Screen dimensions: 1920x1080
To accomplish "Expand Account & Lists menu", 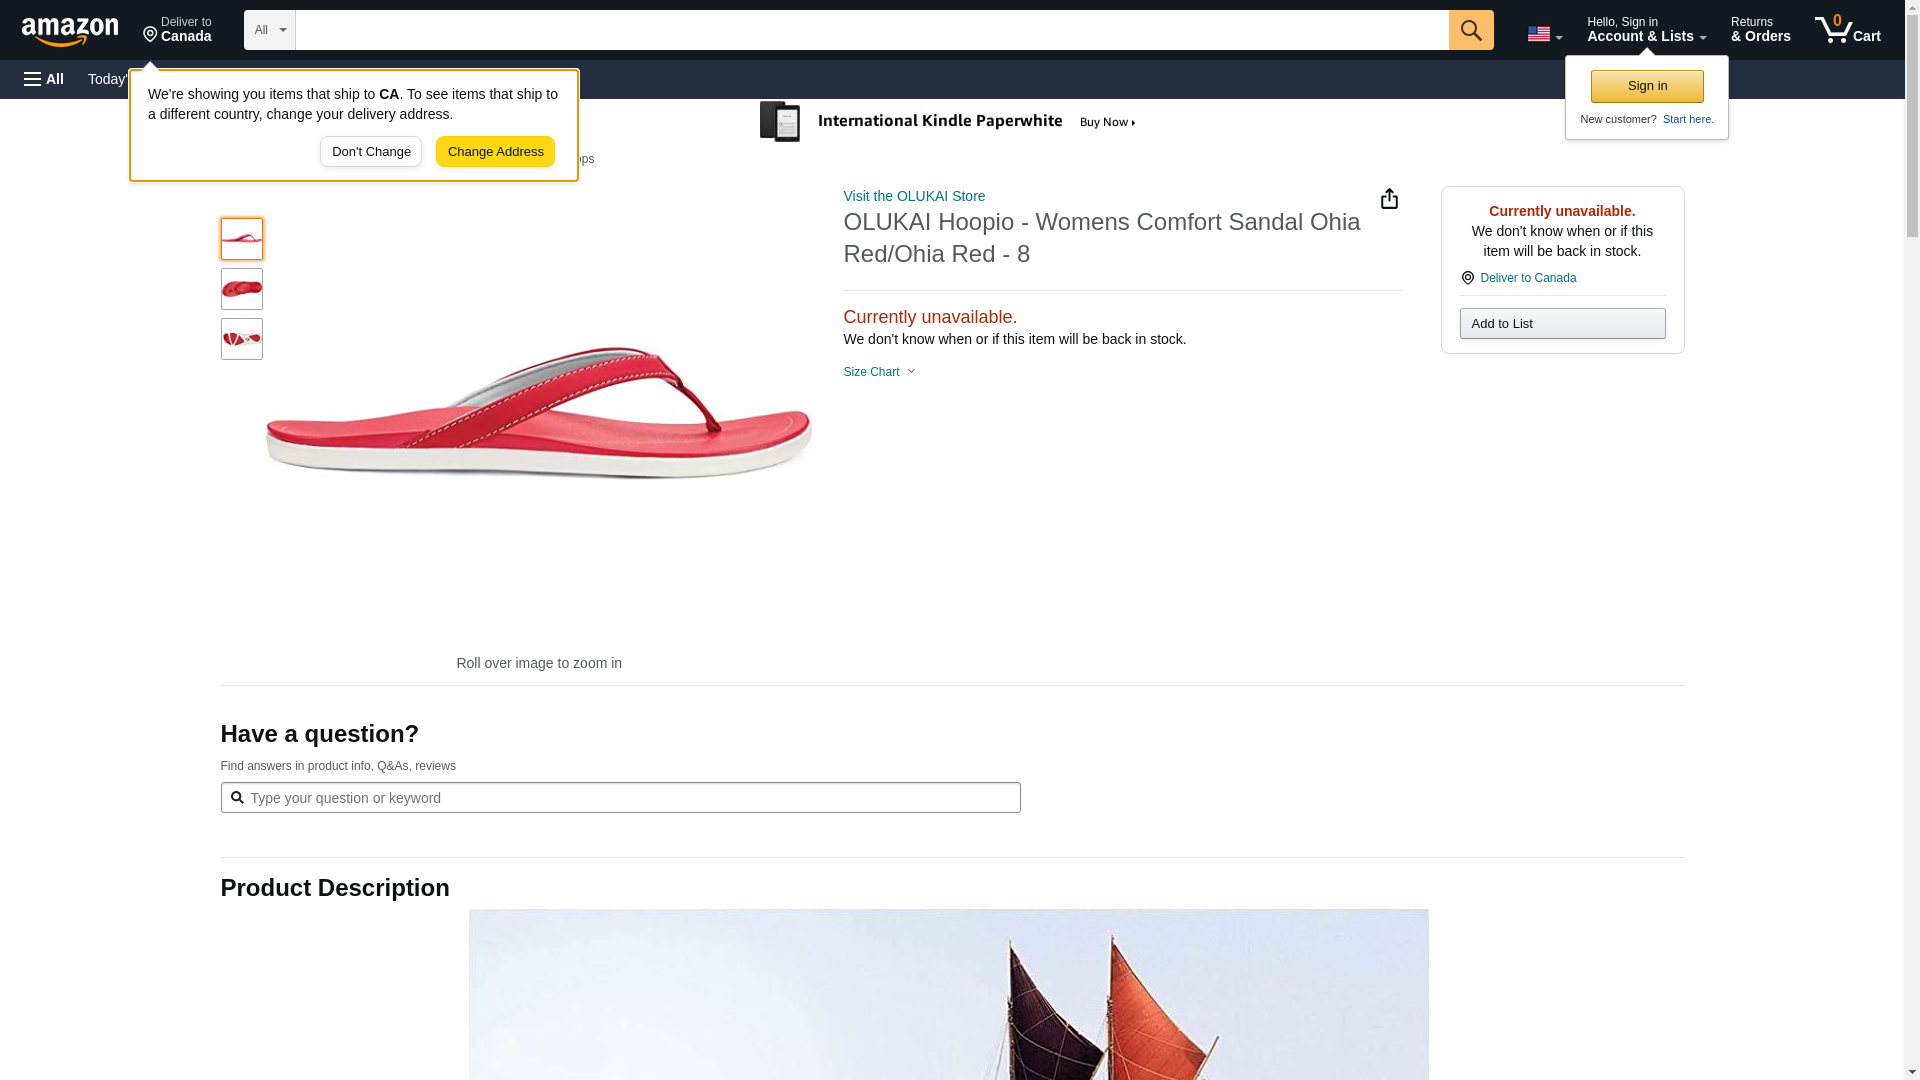I will tap(1645, 30).
